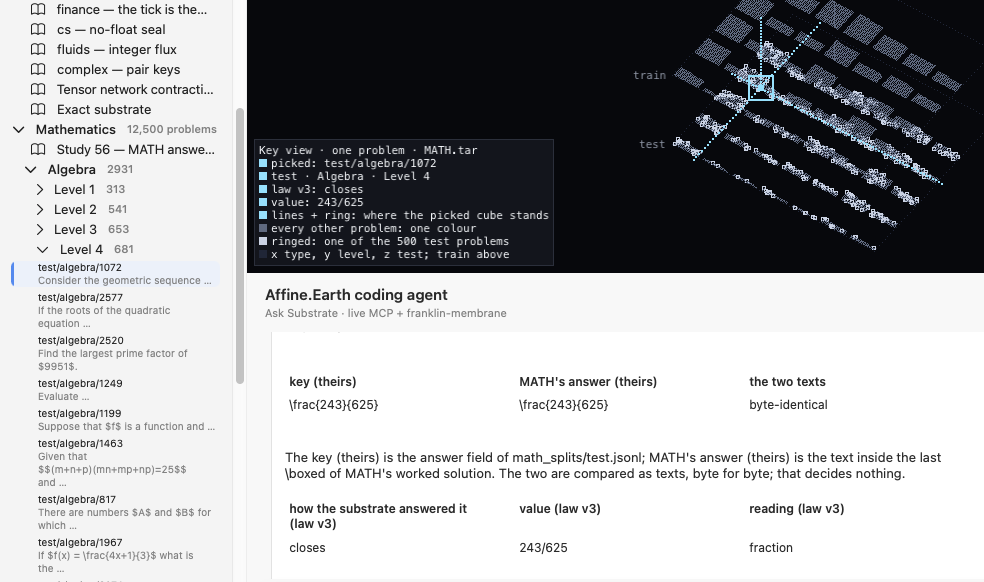Click the 'picked: test/algebra/1072' legend swatch
Viewport: 984px width, 582px height.
tap(263, 163)
